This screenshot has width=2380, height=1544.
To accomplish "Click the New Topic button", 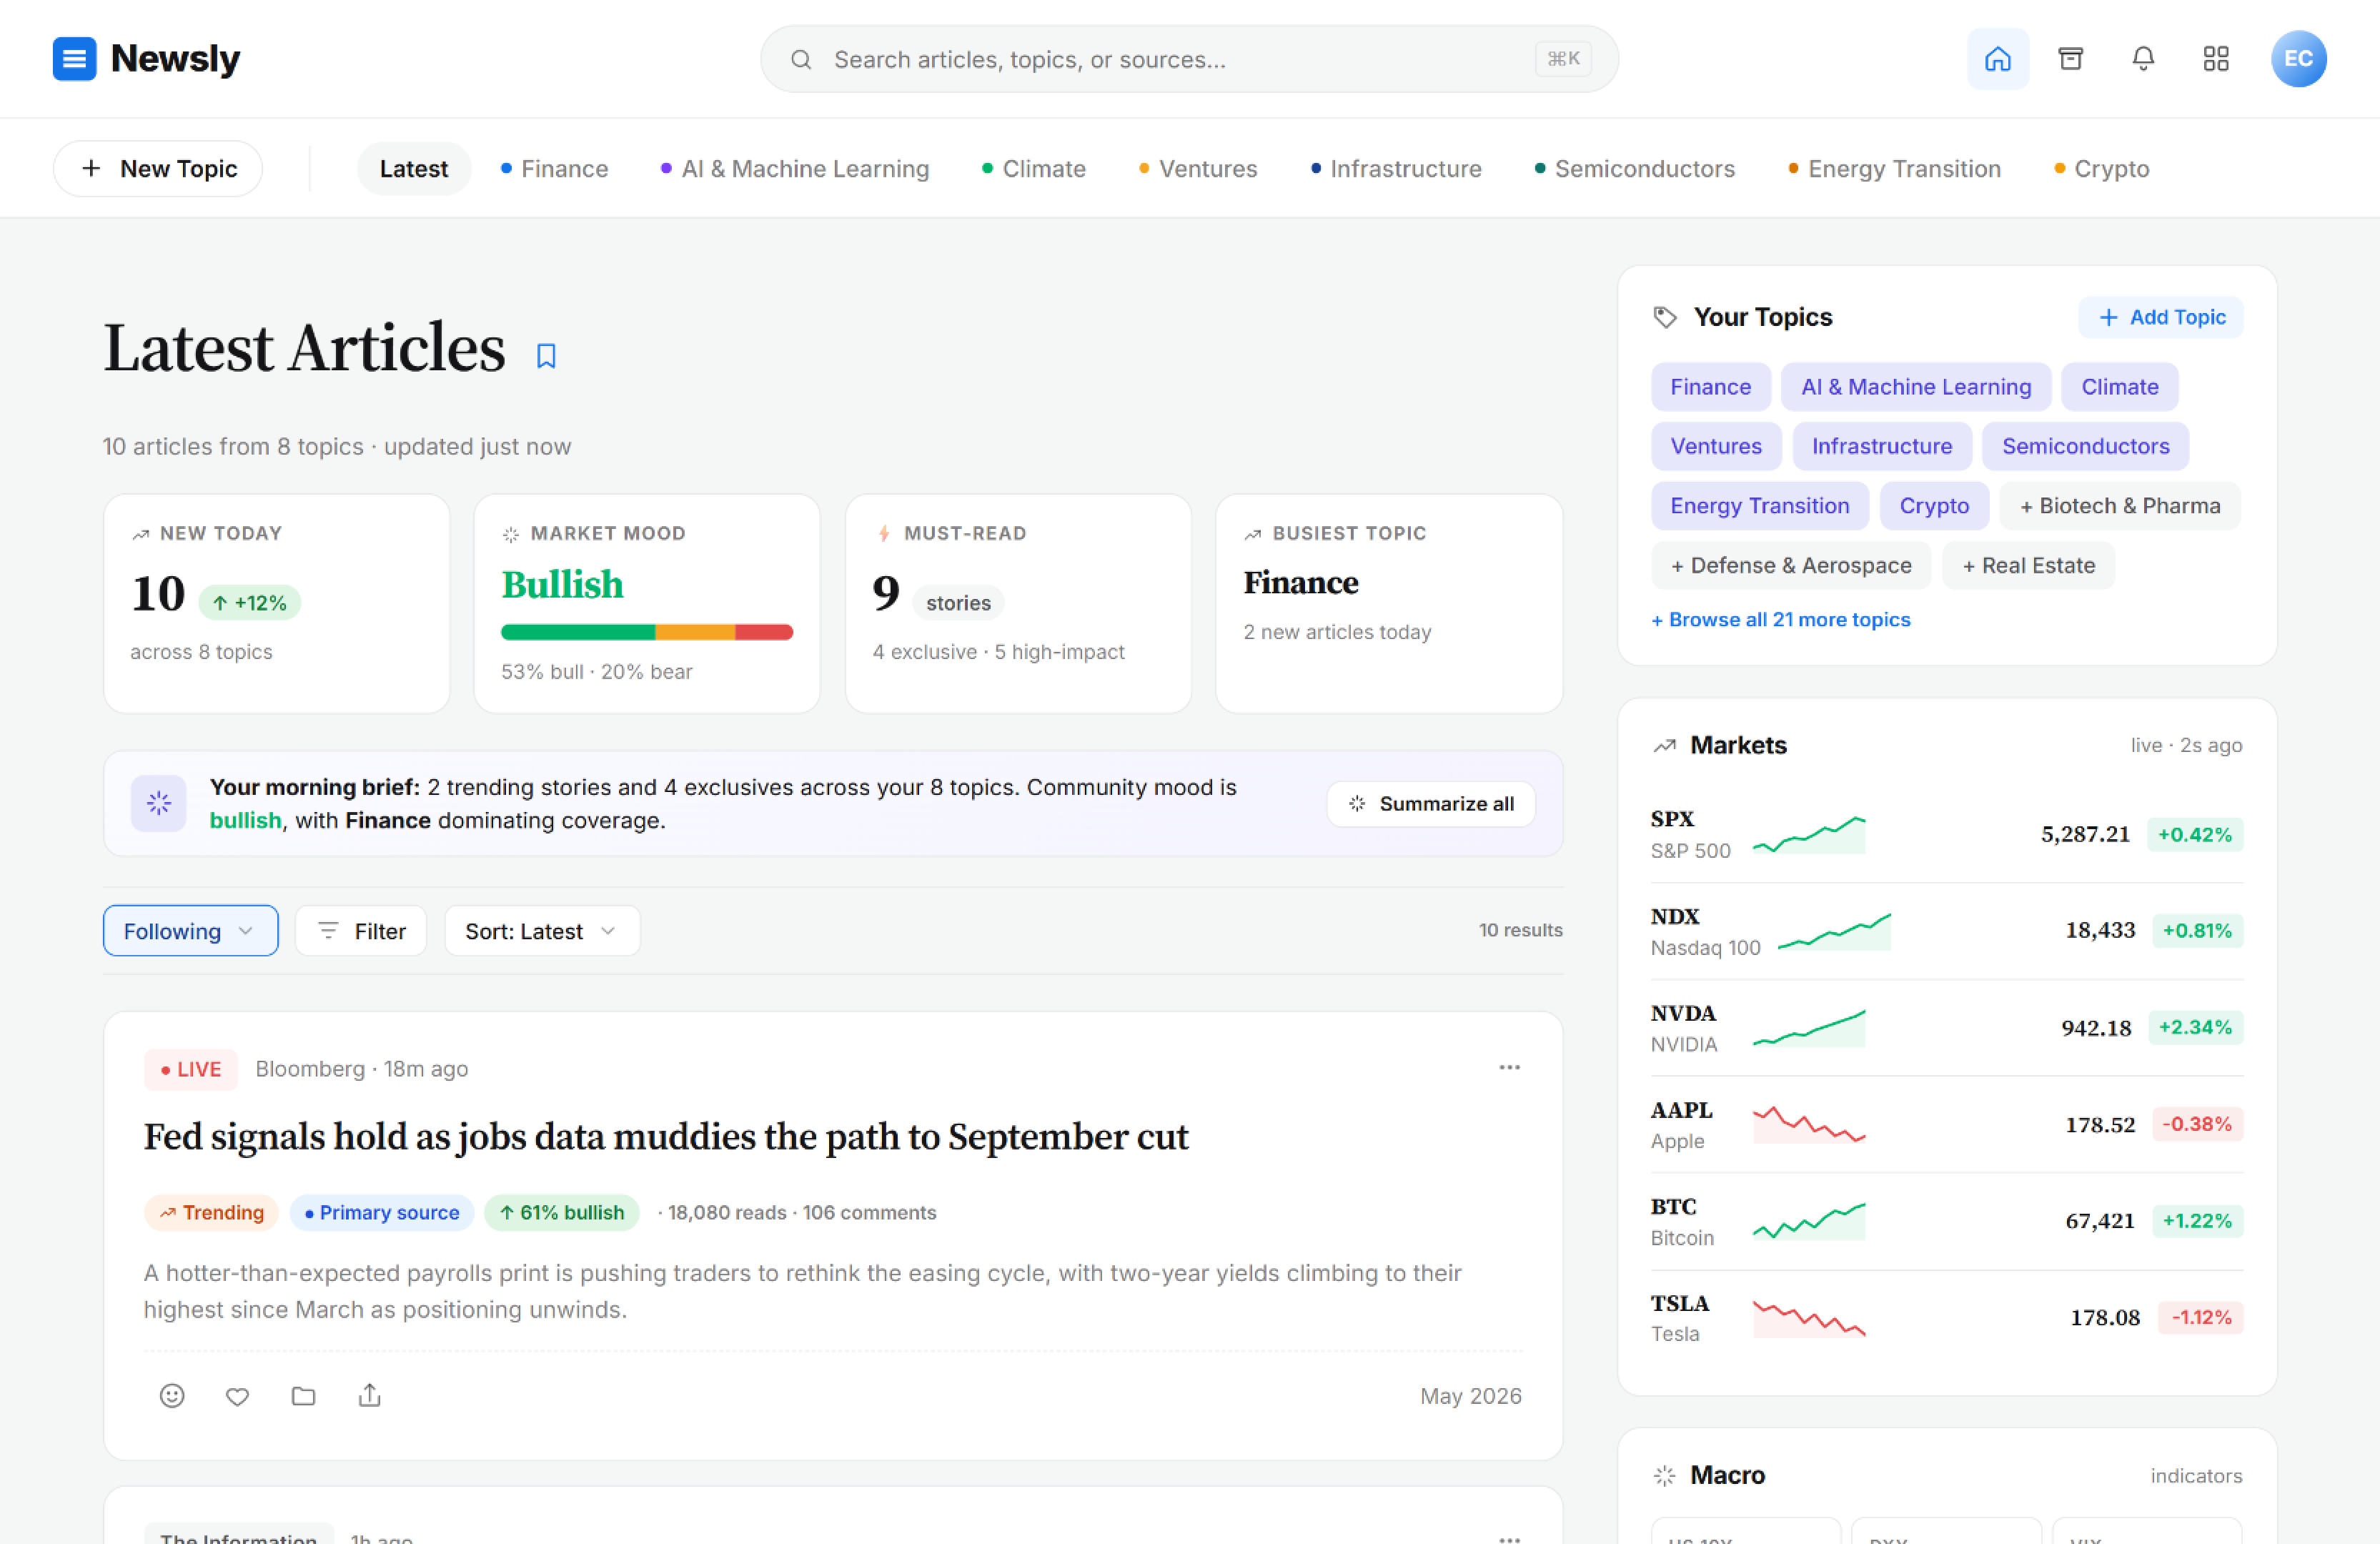I will [x=158, y=169].
